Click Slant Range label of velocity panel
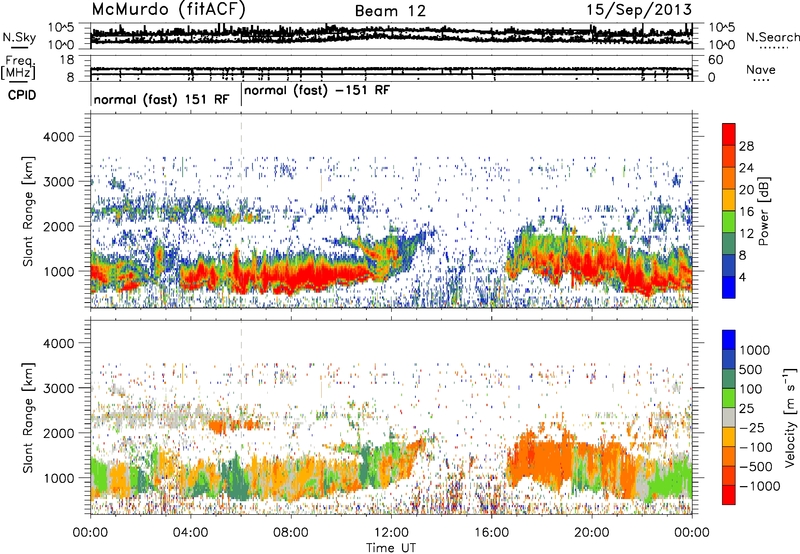Screen dimensions: 800x554 (x=29, y=418)
